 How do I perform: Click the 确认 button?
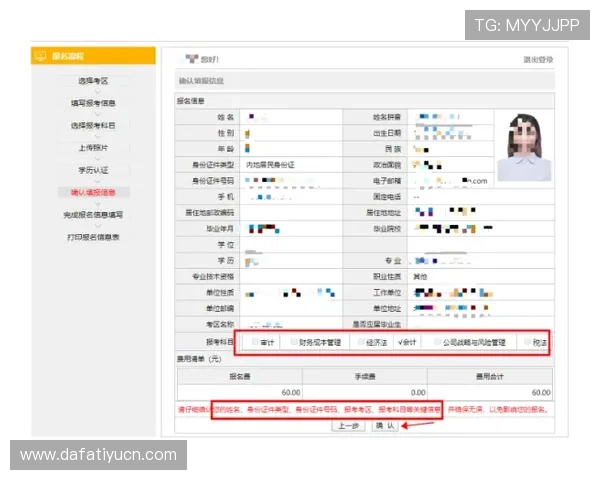pyautogui.click(x=385, y=426)
